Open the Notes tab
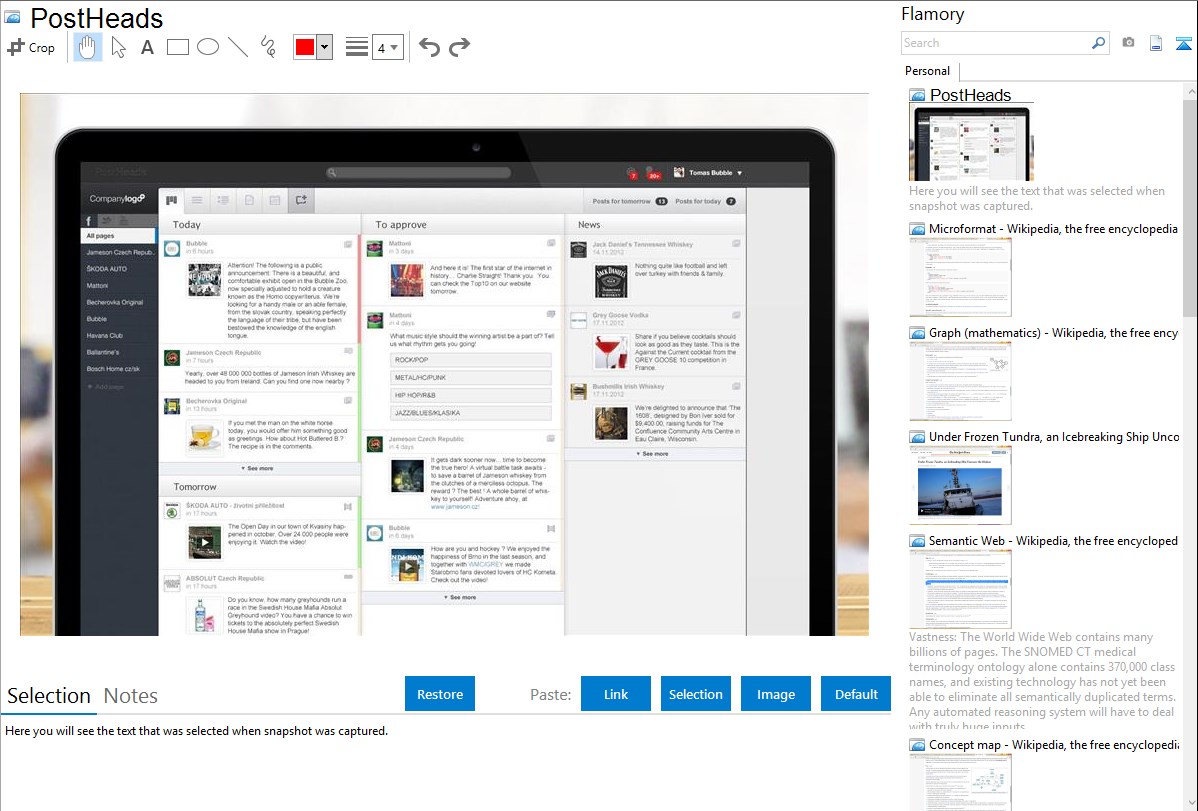1198x811 pixels. (x=131, y=696)
